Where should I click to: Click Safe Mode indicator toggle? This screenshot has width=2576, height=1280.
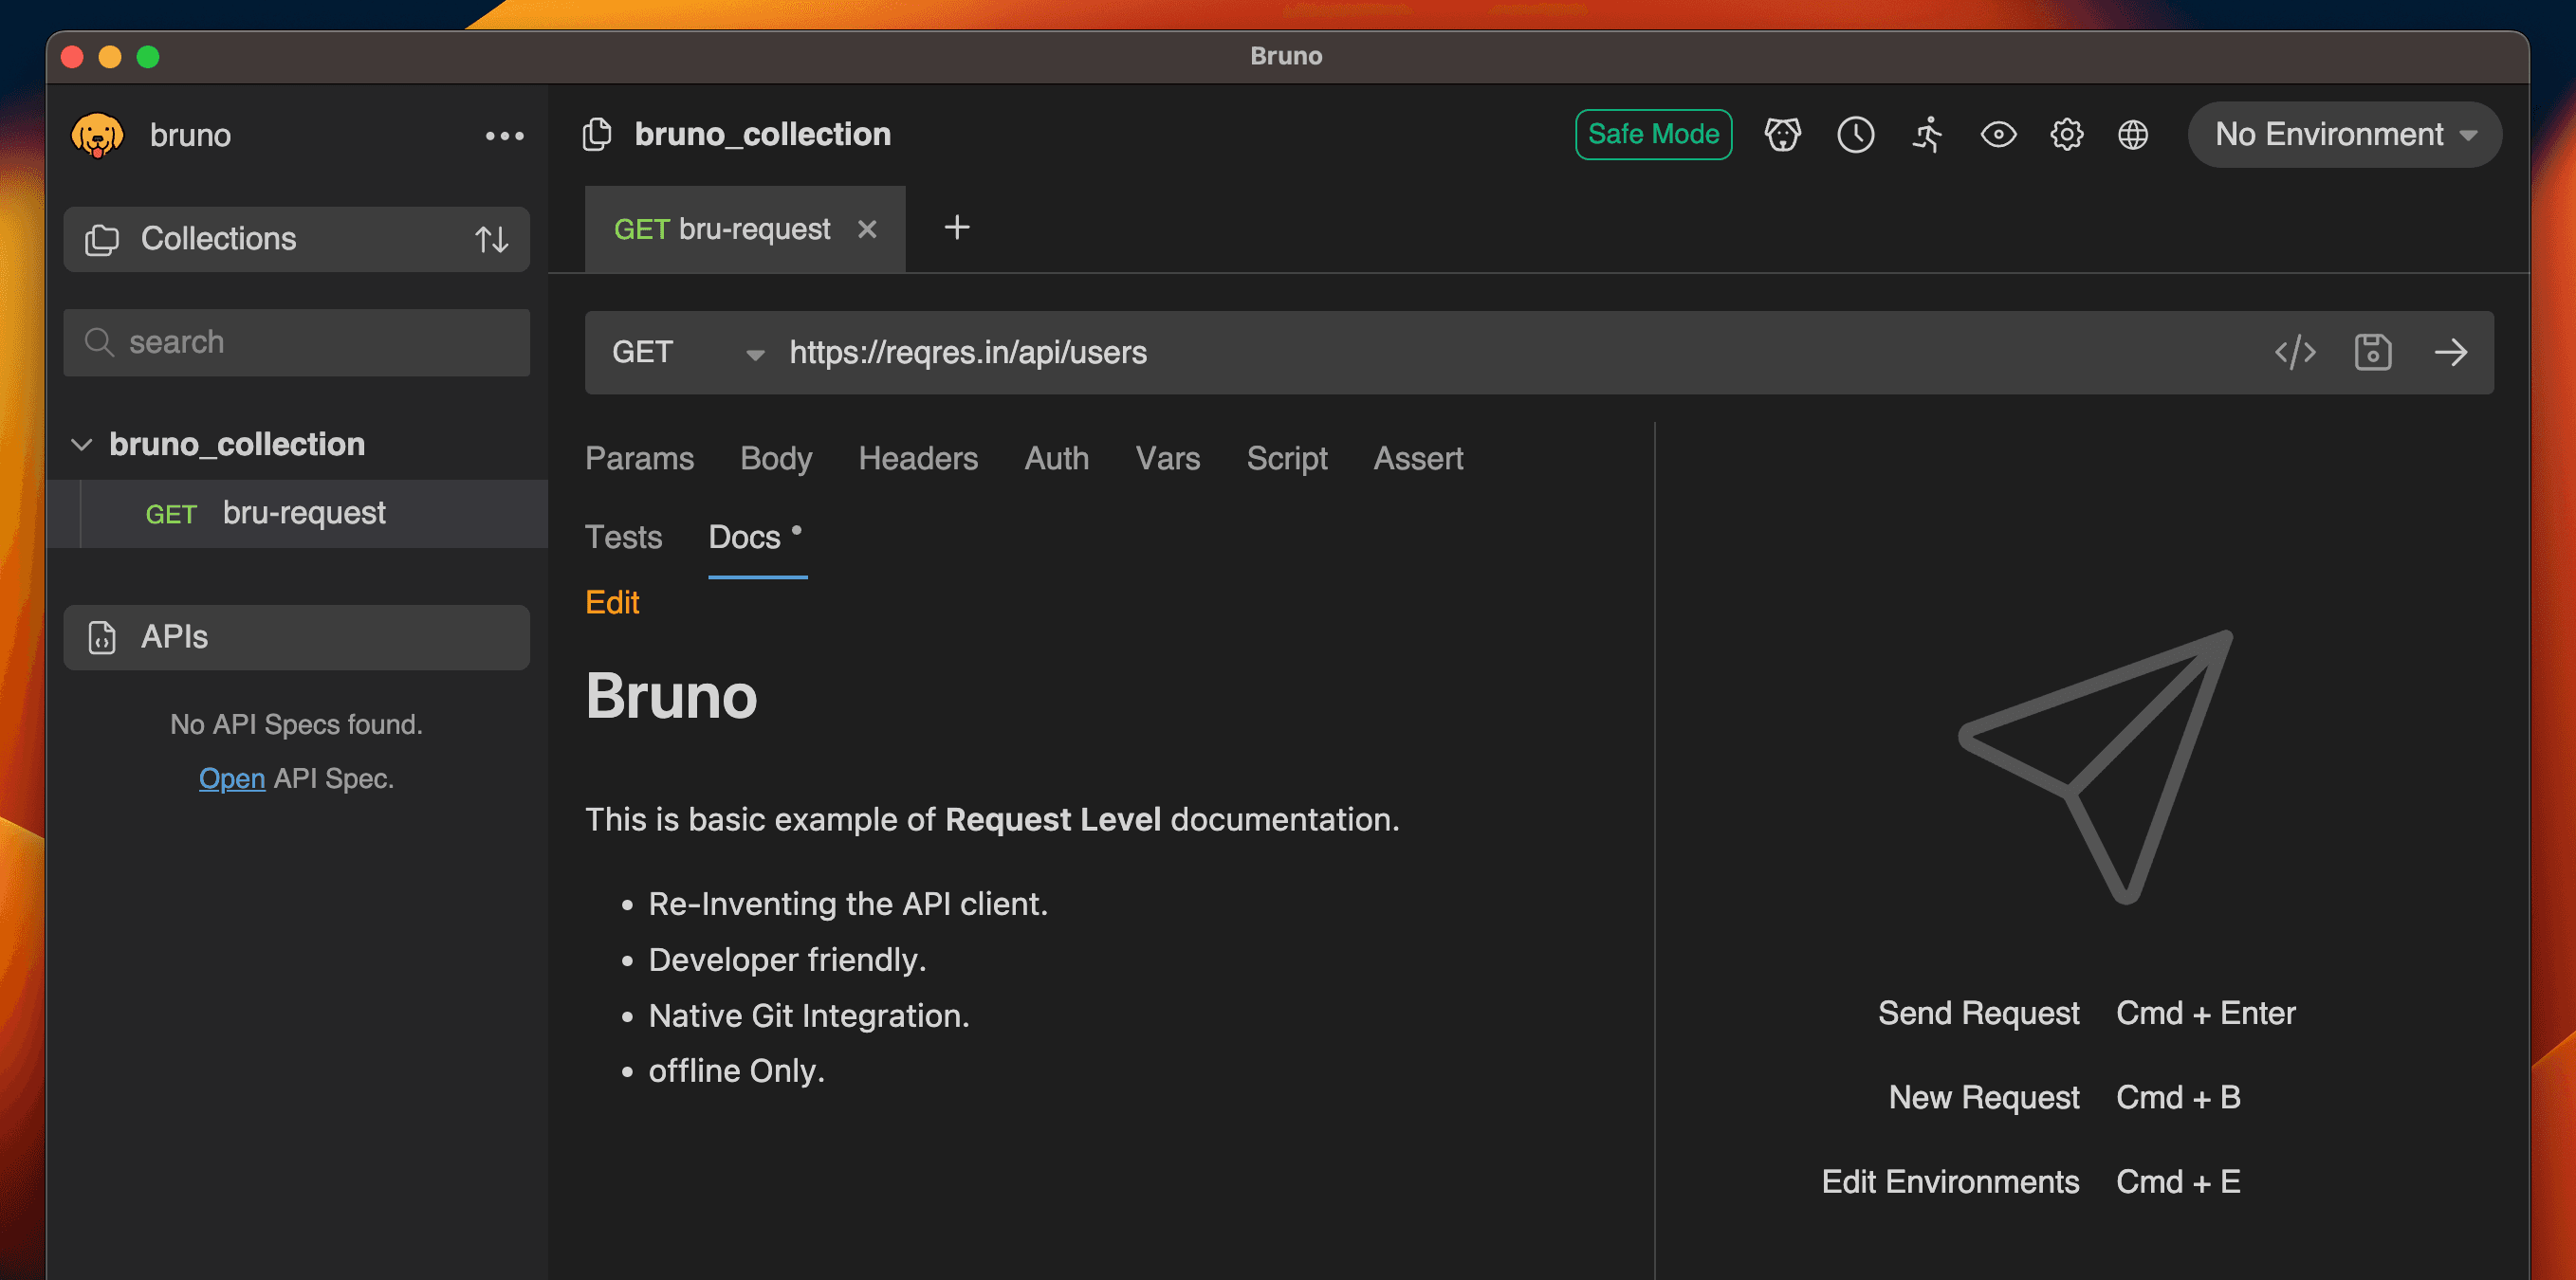(x=1653, y=133)
